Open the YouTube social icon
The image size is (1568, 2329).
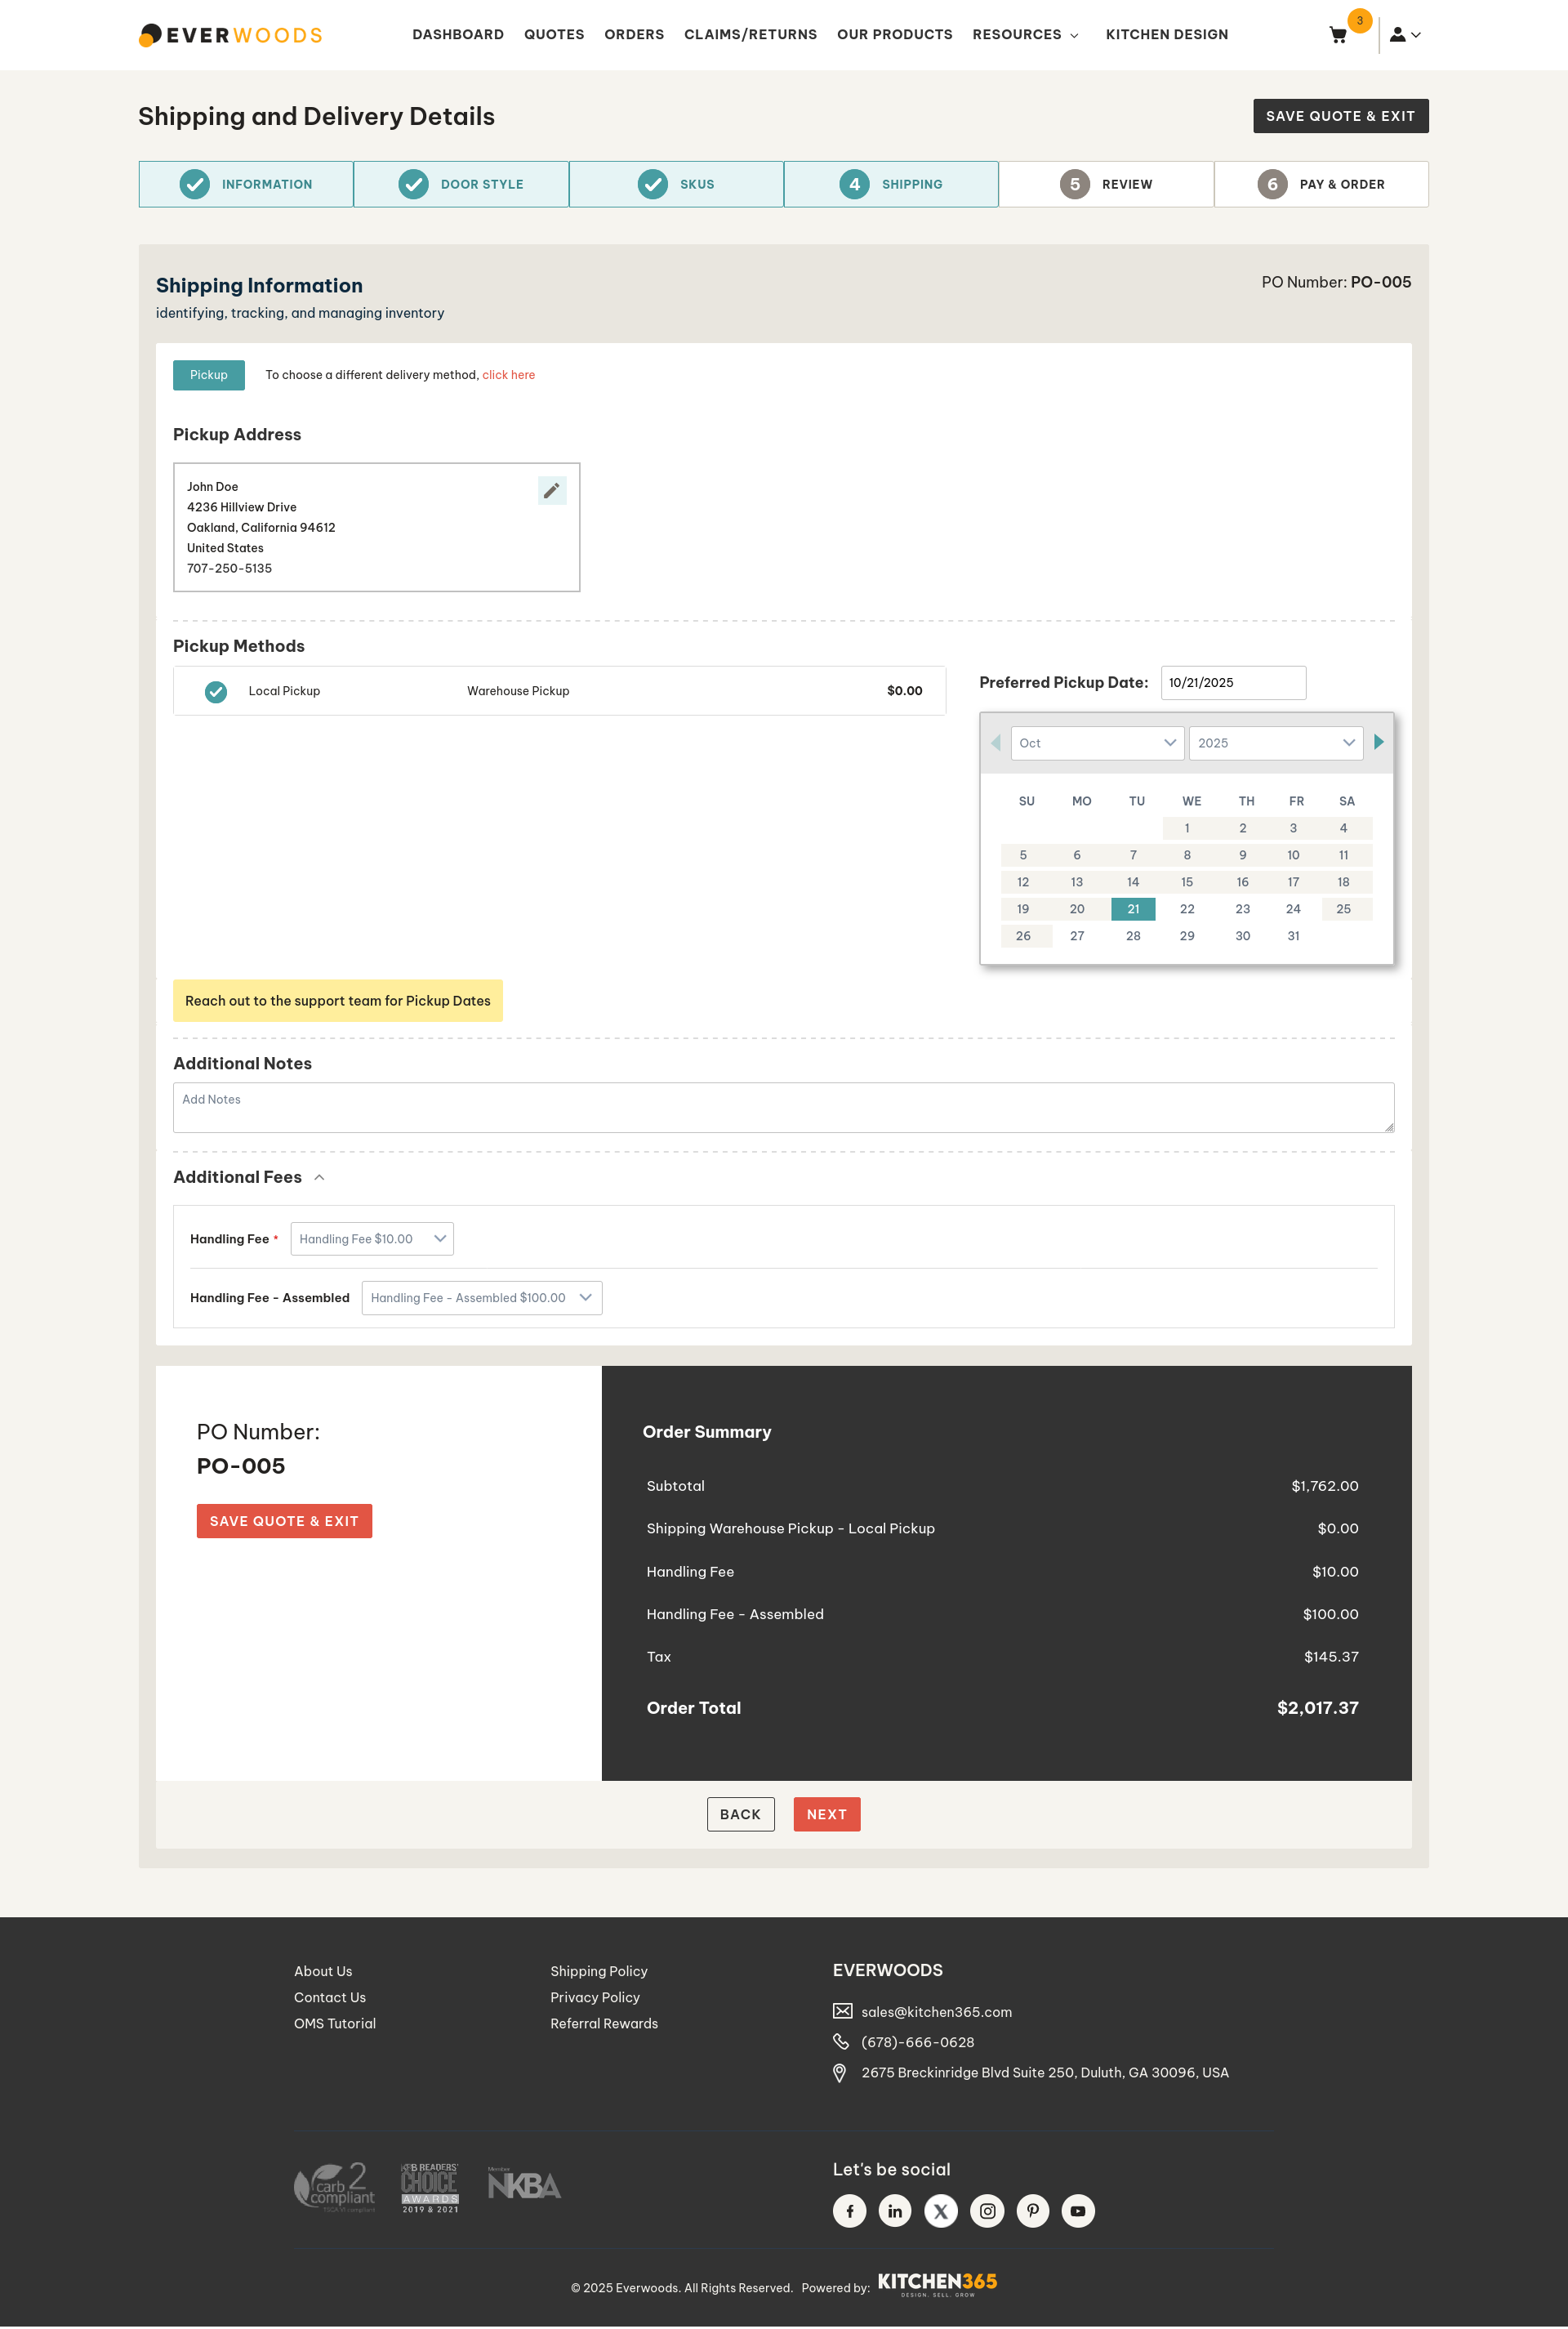click(1077, 2210)
